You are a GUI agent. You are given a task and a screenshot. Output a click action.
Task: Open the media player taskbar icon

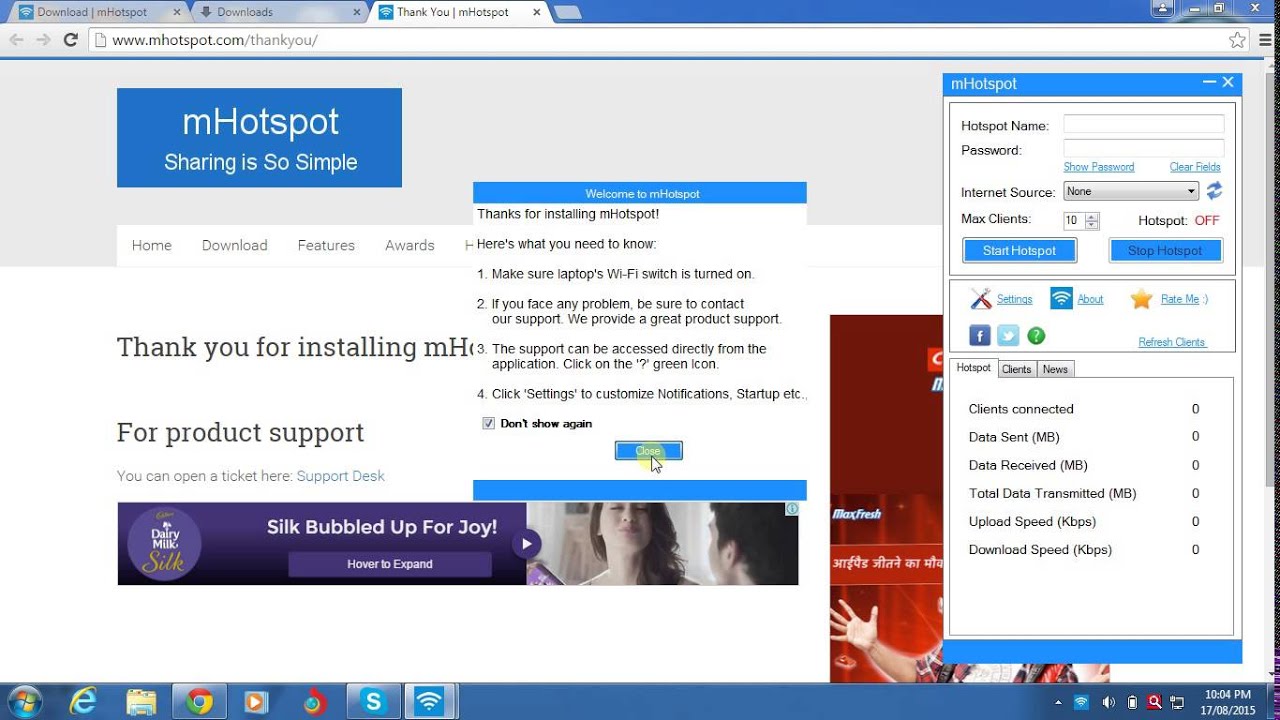click(x=257, y=702)
